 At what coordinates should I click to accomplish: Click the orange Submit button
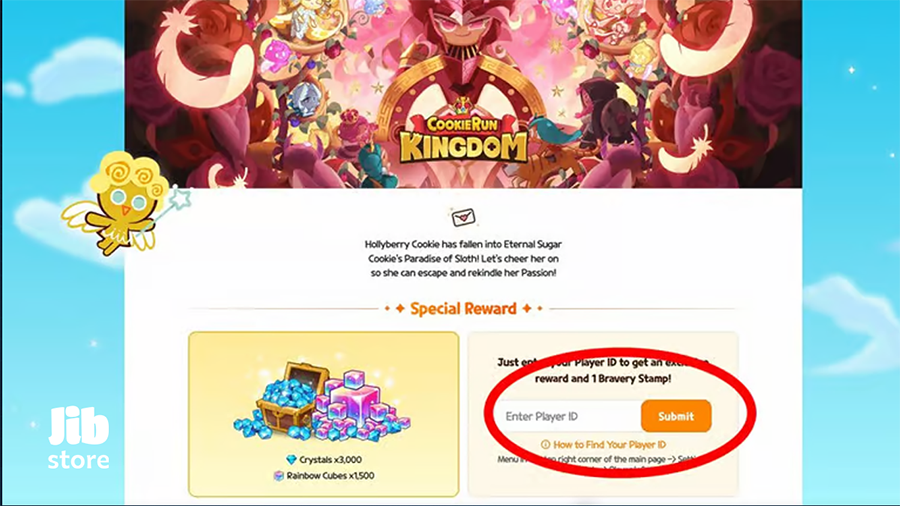[x=676, y=416]
